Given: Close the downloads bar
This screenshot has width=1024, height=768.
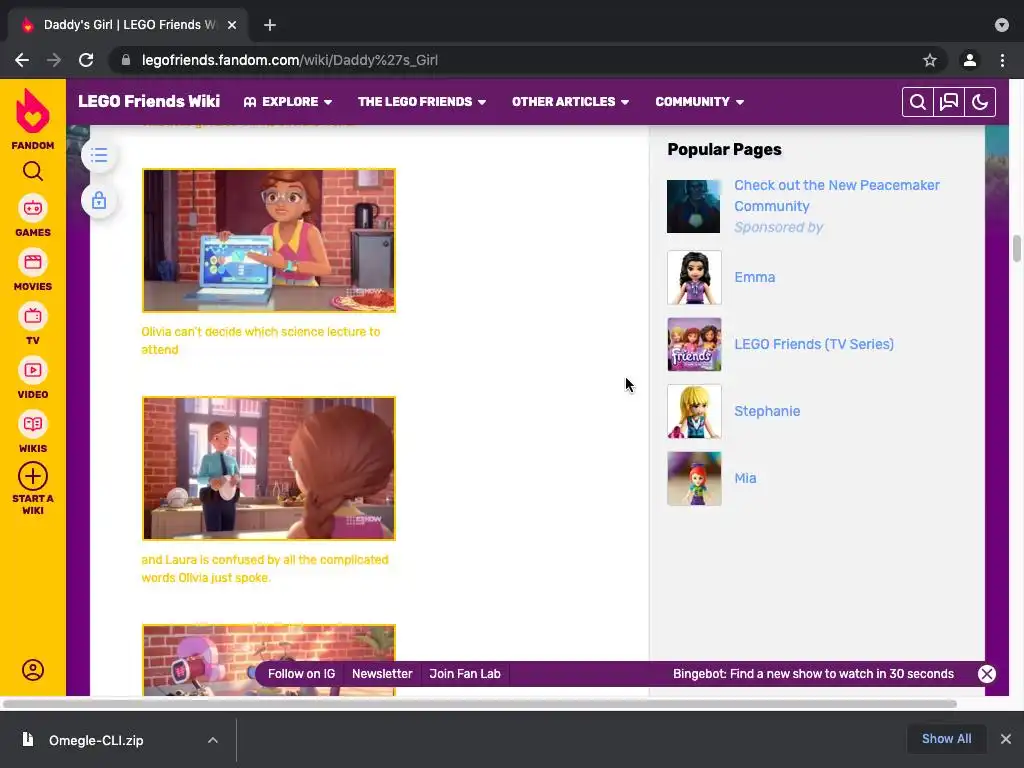Looking at the screenshot, I should tap(1006, 739).
